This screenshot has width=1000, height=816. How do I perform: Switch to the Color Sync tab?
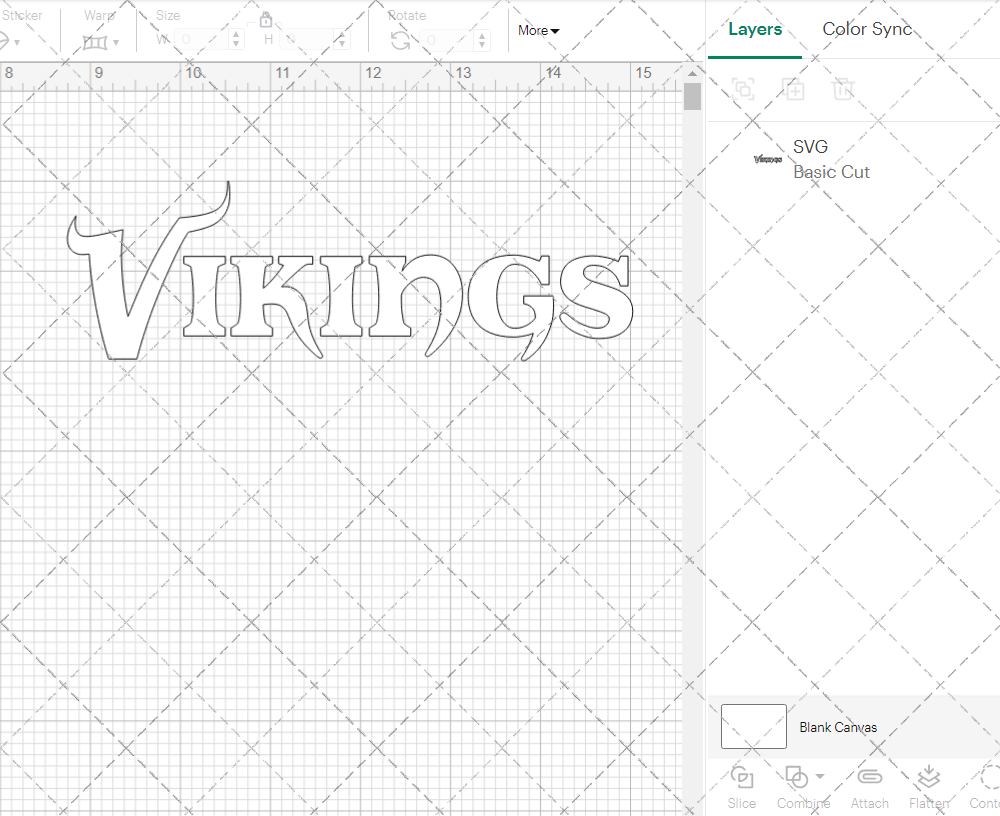[867, 29]
